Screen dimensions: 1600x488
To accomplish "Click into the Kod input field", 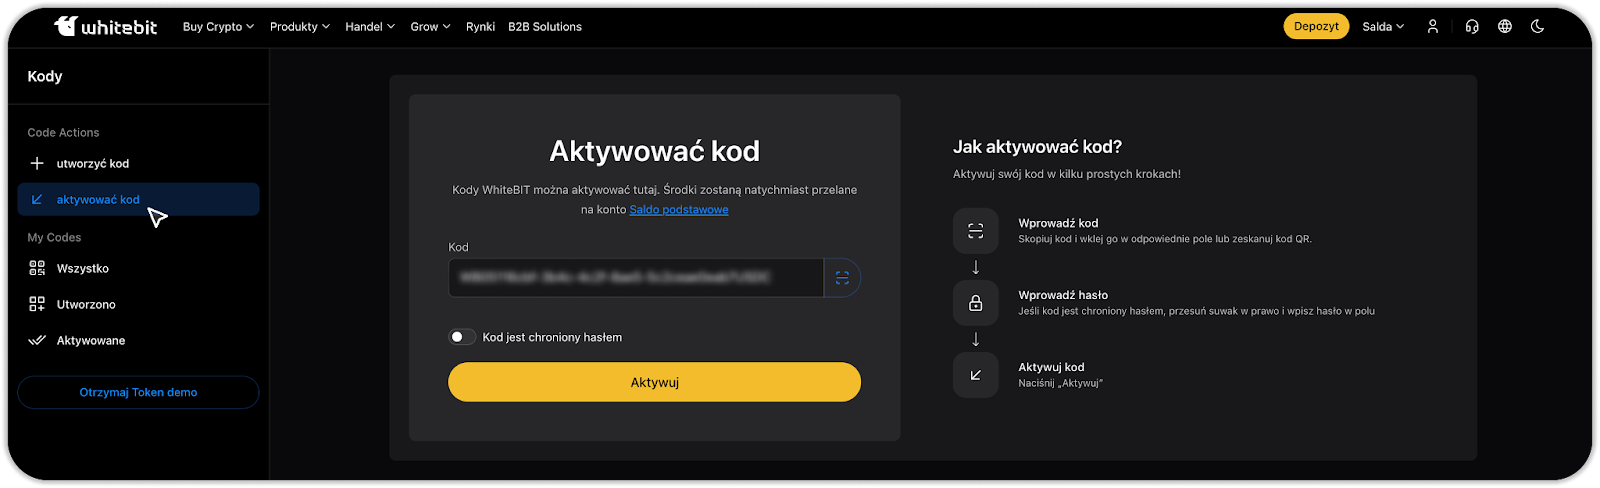I will coord(635,278).
